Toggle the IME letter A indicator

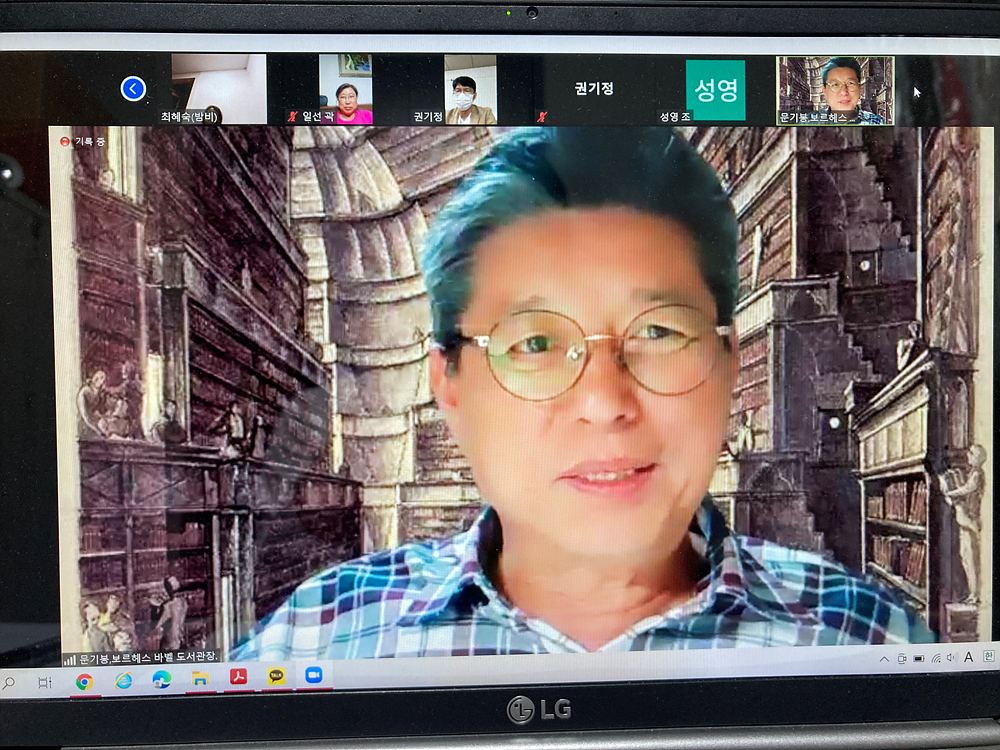[x=968, y=657]
